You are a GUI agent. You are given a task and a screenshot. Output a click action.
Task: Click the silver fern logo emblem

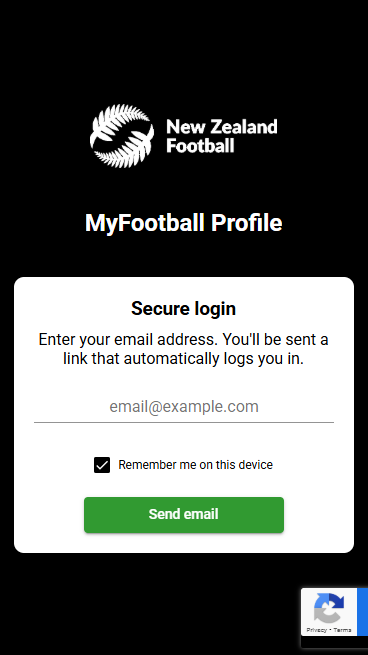point(122,136)
